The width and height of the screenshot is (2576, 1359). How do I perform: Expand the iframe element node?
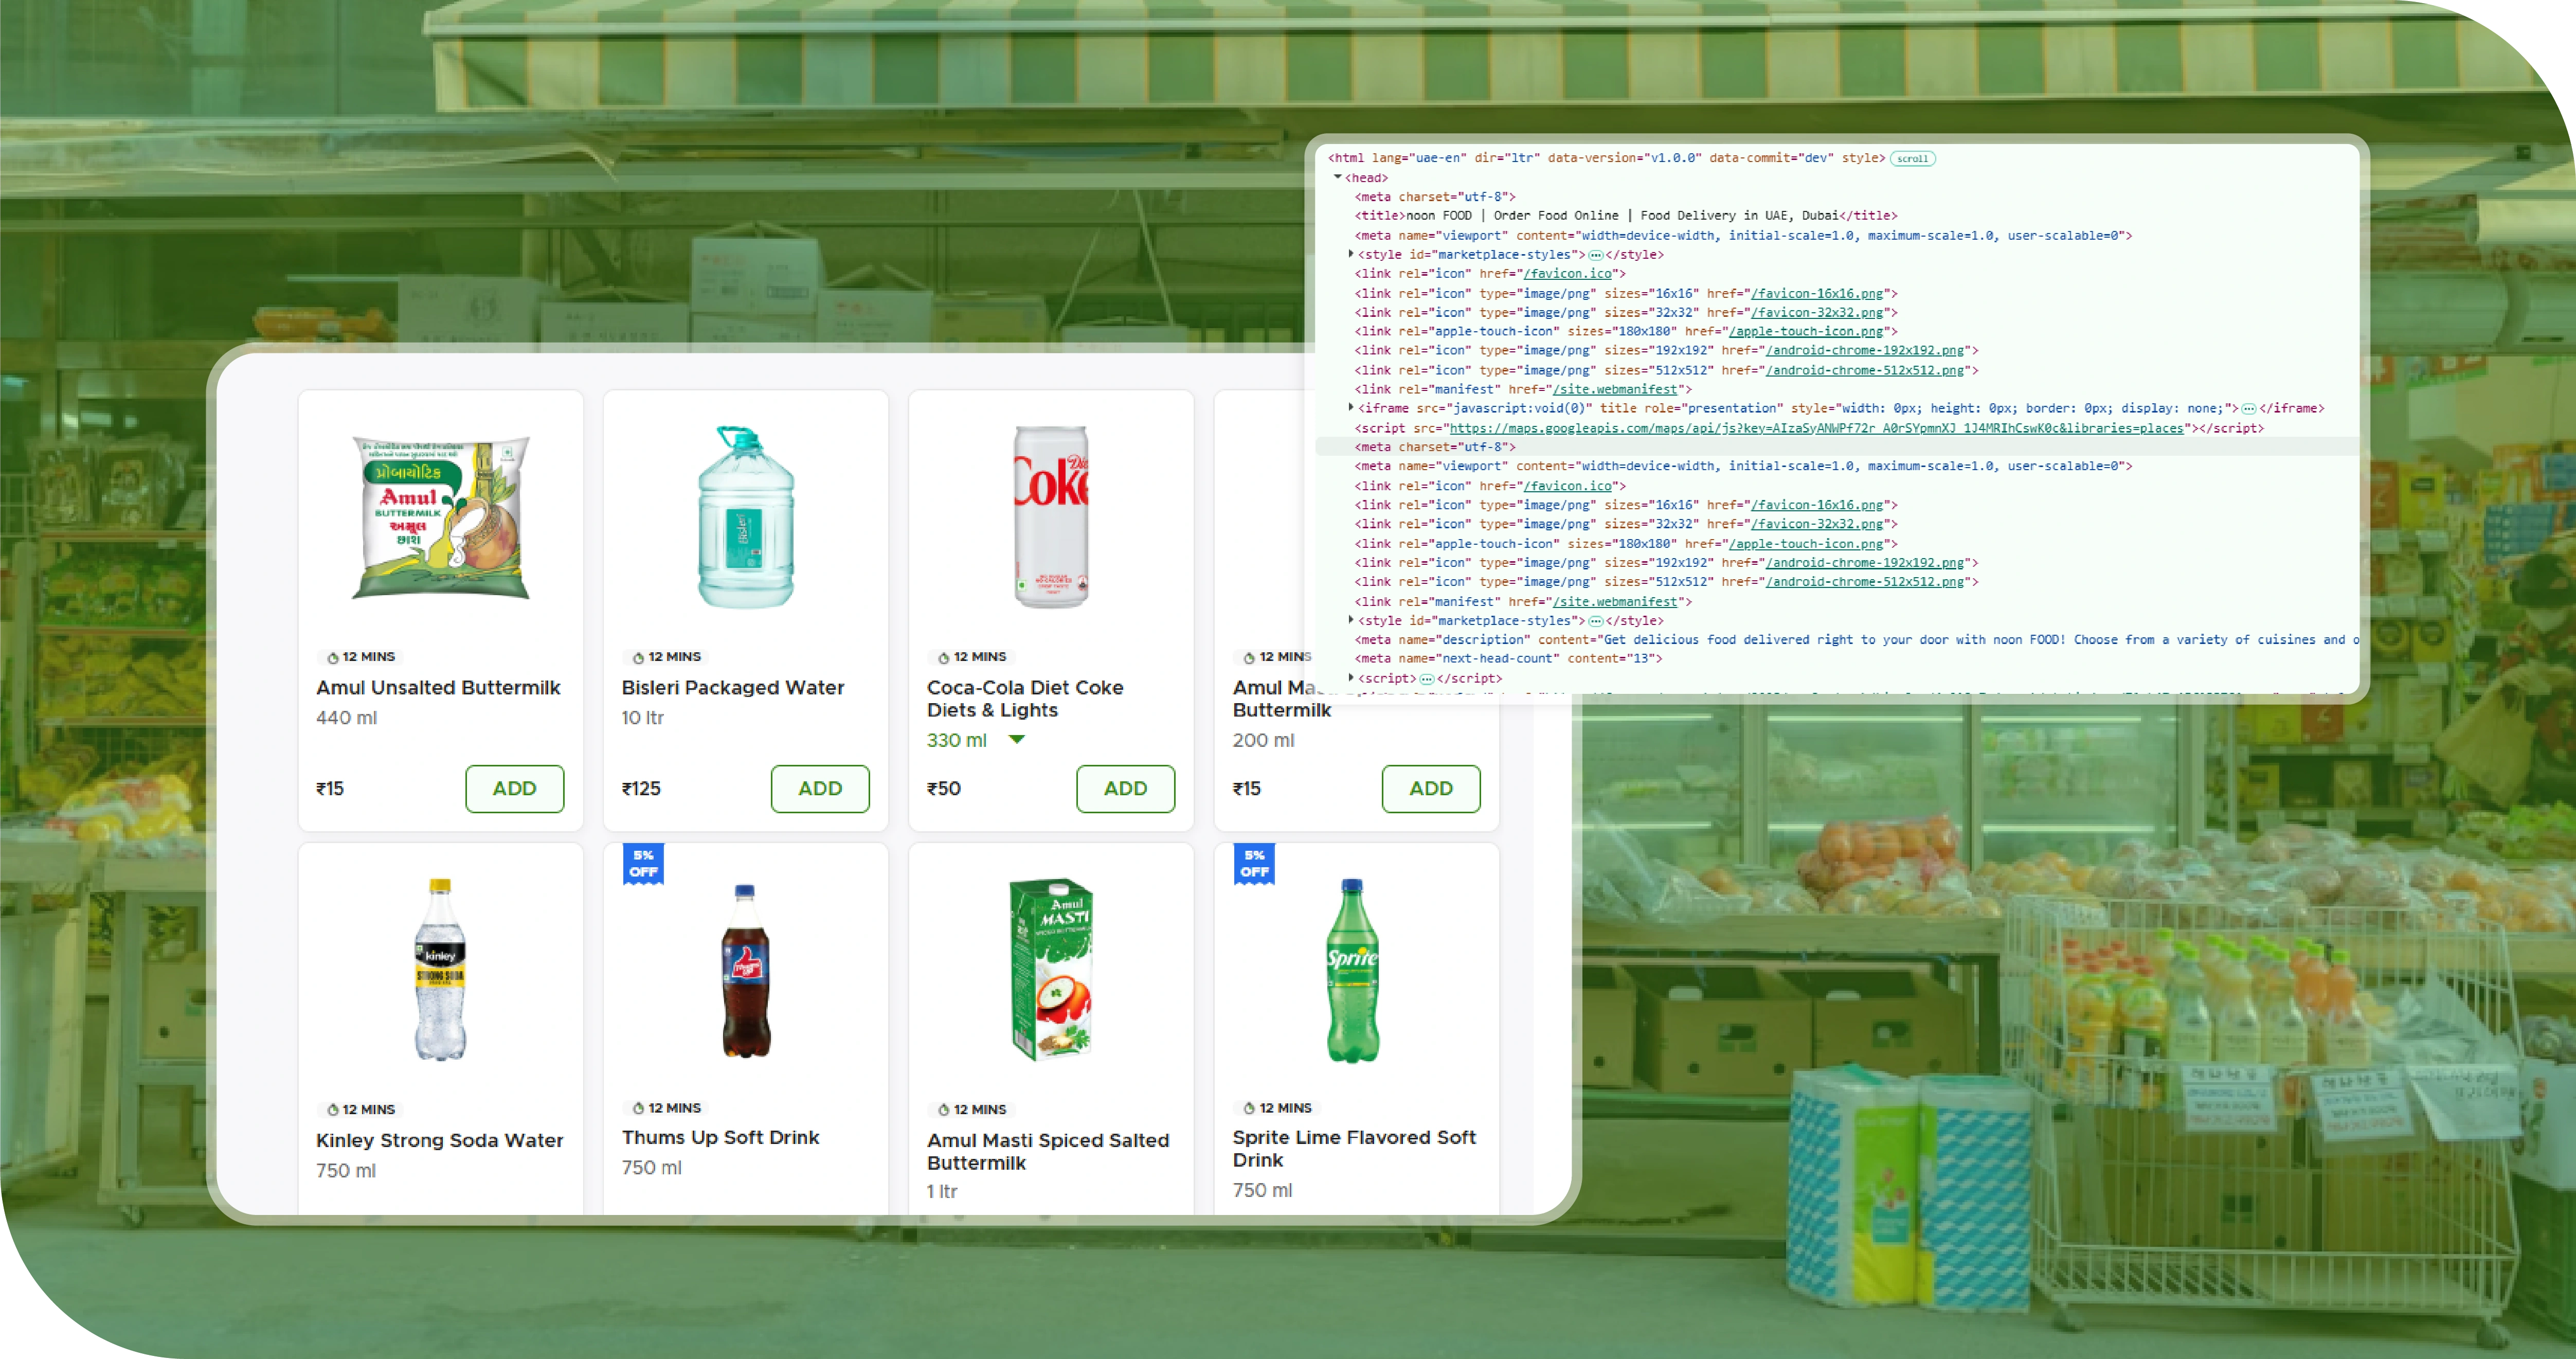1351,407
